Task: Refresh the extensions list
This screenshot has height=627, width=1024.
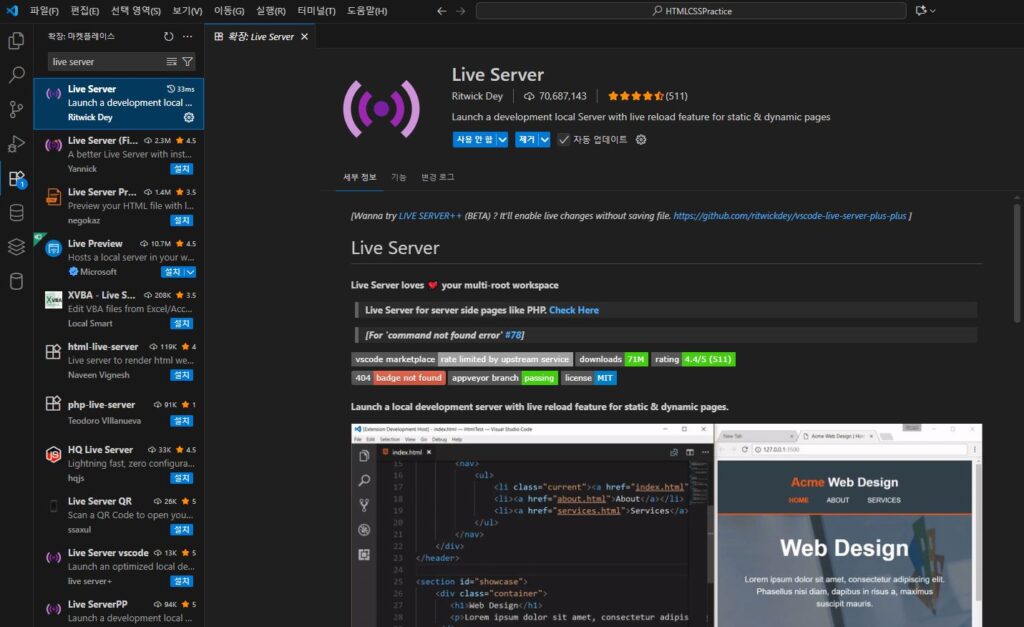Action: point(168,36)
